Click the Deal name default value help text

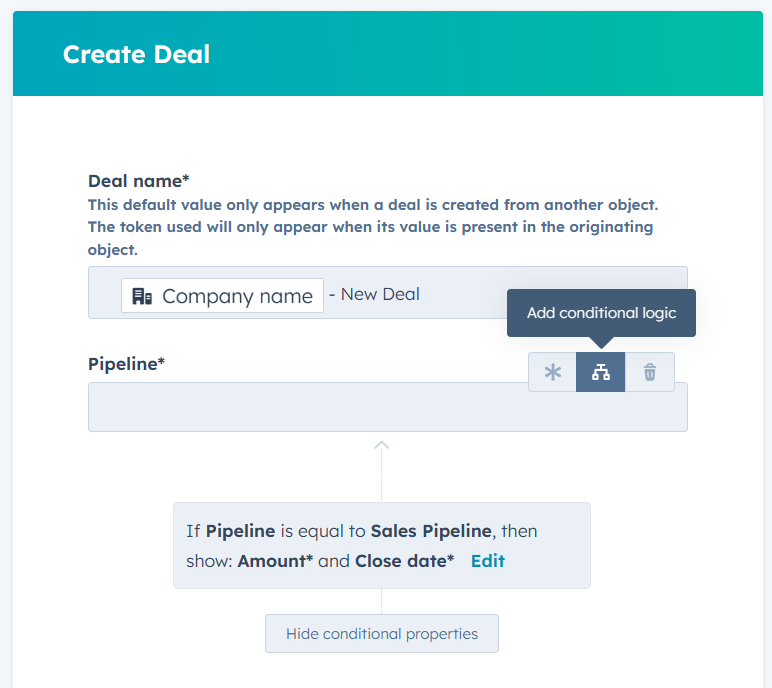372,227
